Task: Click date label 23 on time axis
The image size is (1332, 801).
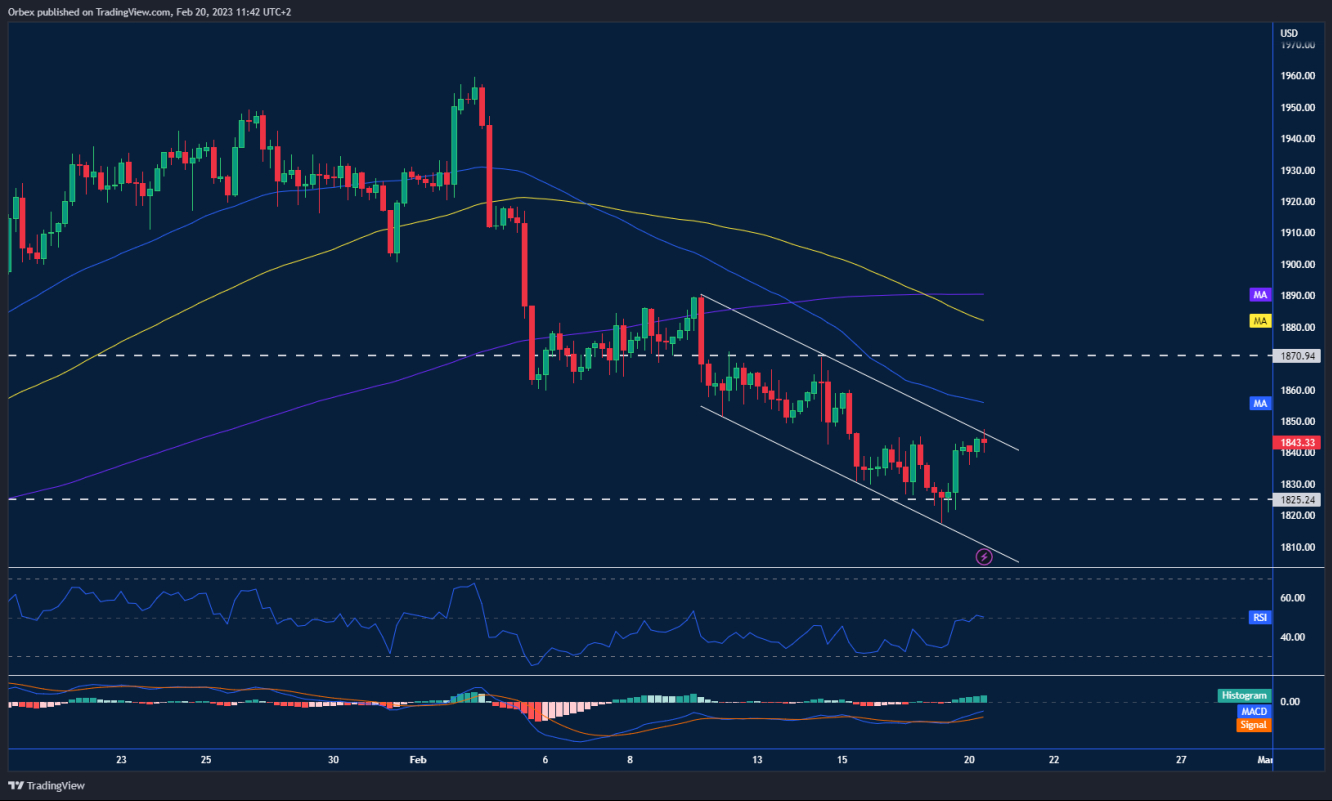Action: tap(121, 760)
